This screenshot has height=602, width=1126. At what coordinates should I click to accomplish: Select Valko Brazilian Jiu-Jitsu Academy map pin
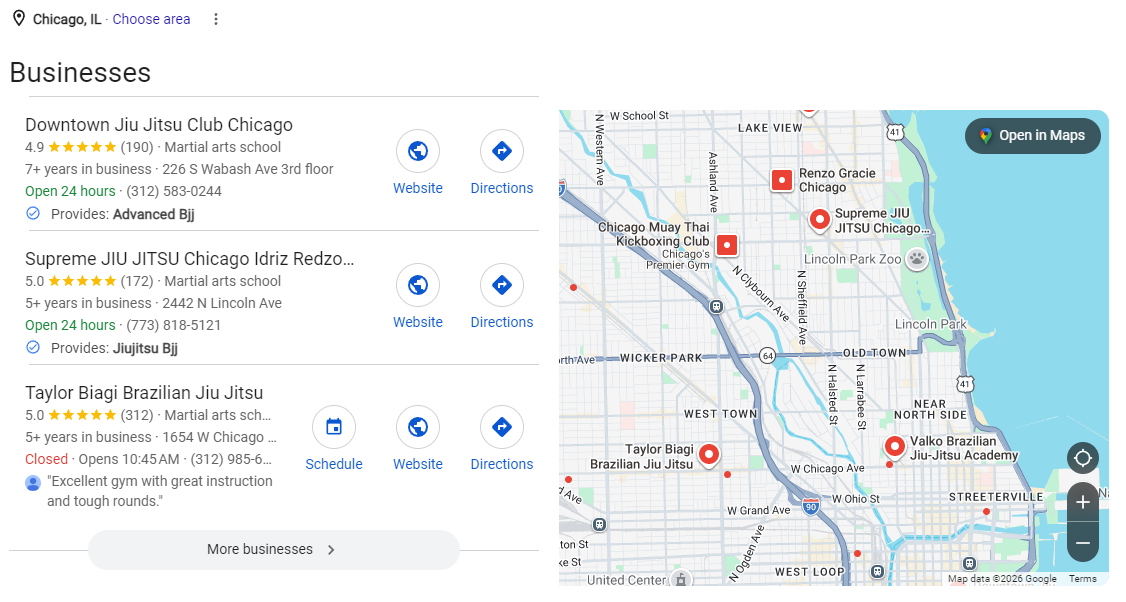894,448
